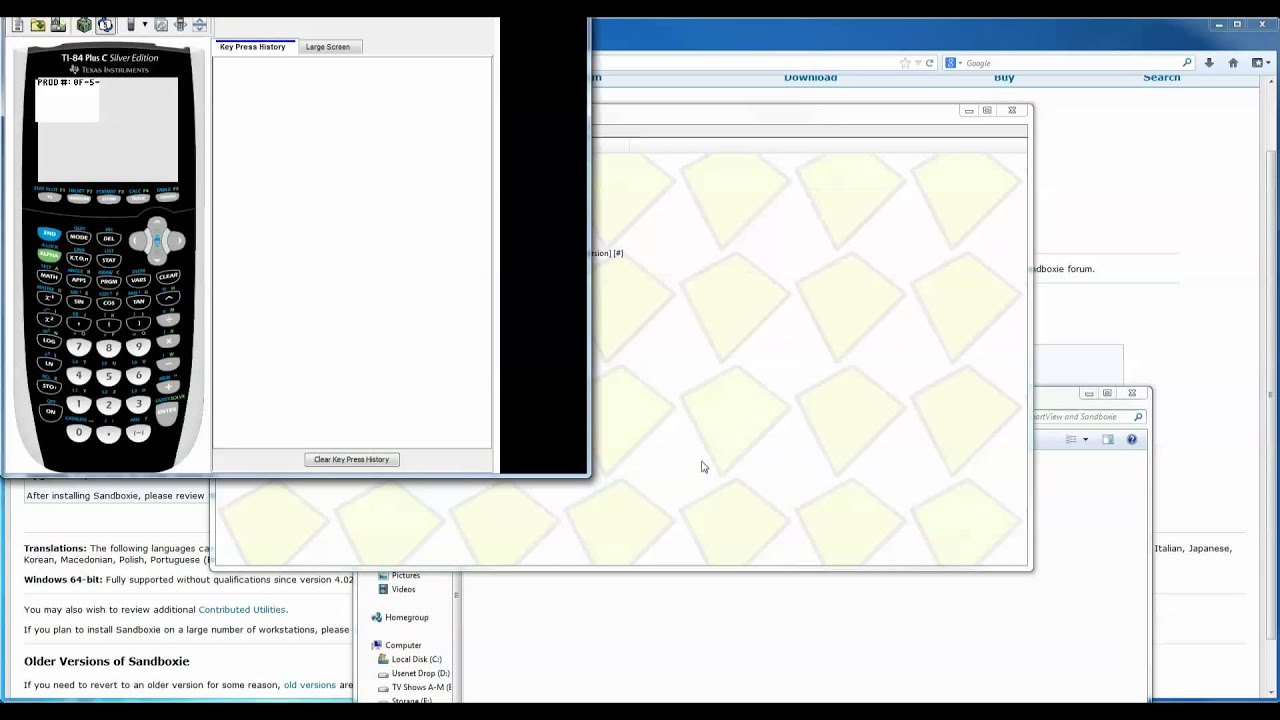The height and width of the screenshot is (720, 1280).
Task: Click calculator TAN key
Action: (x=139, y=302)
